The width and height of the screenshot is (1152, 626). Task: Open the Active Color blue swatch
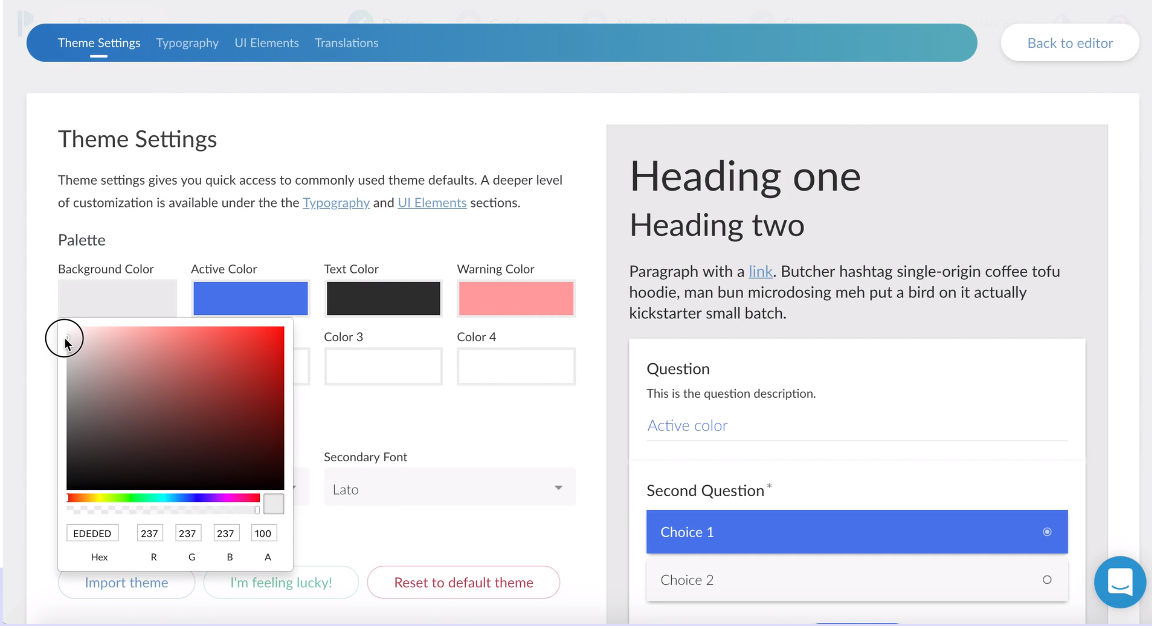point(251,298)
